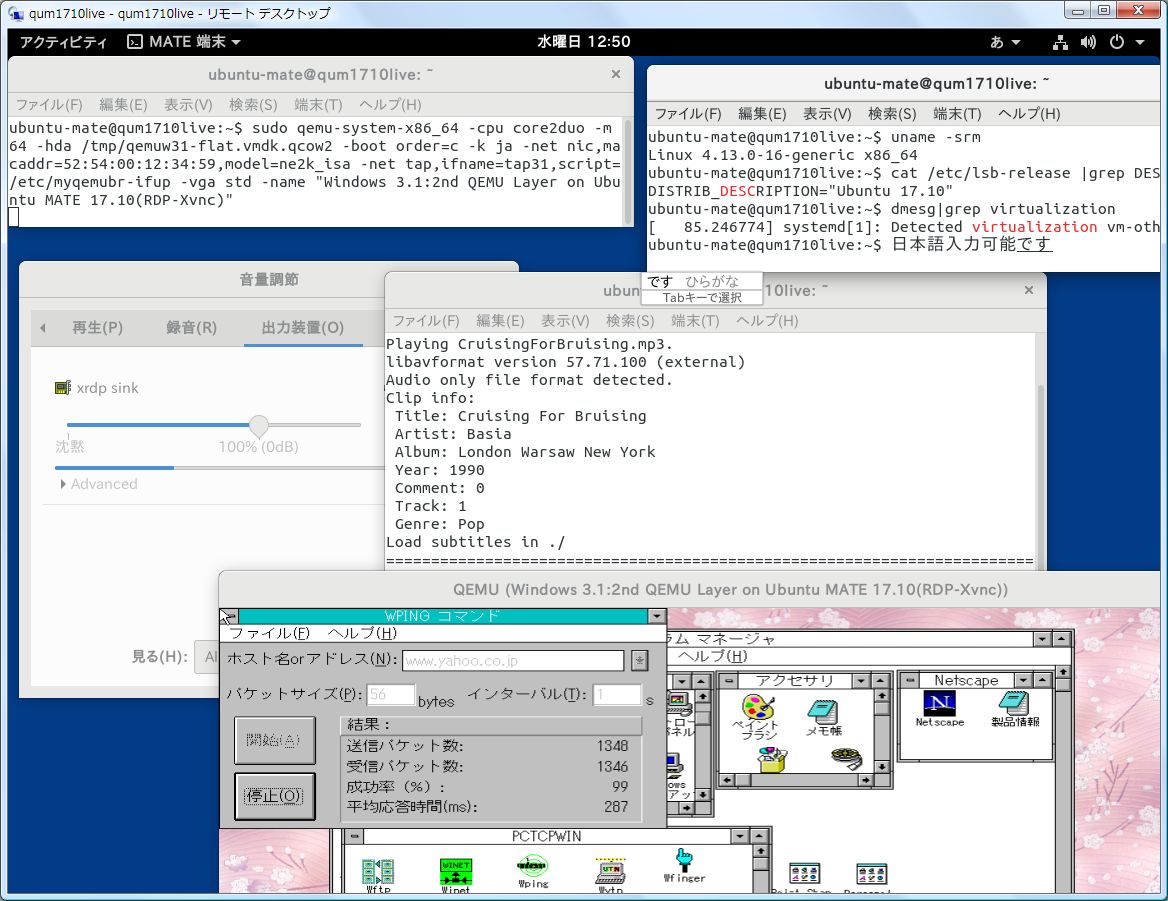
Task: Click the xrdp sink device icon
Action: click(x=63, y=388)
